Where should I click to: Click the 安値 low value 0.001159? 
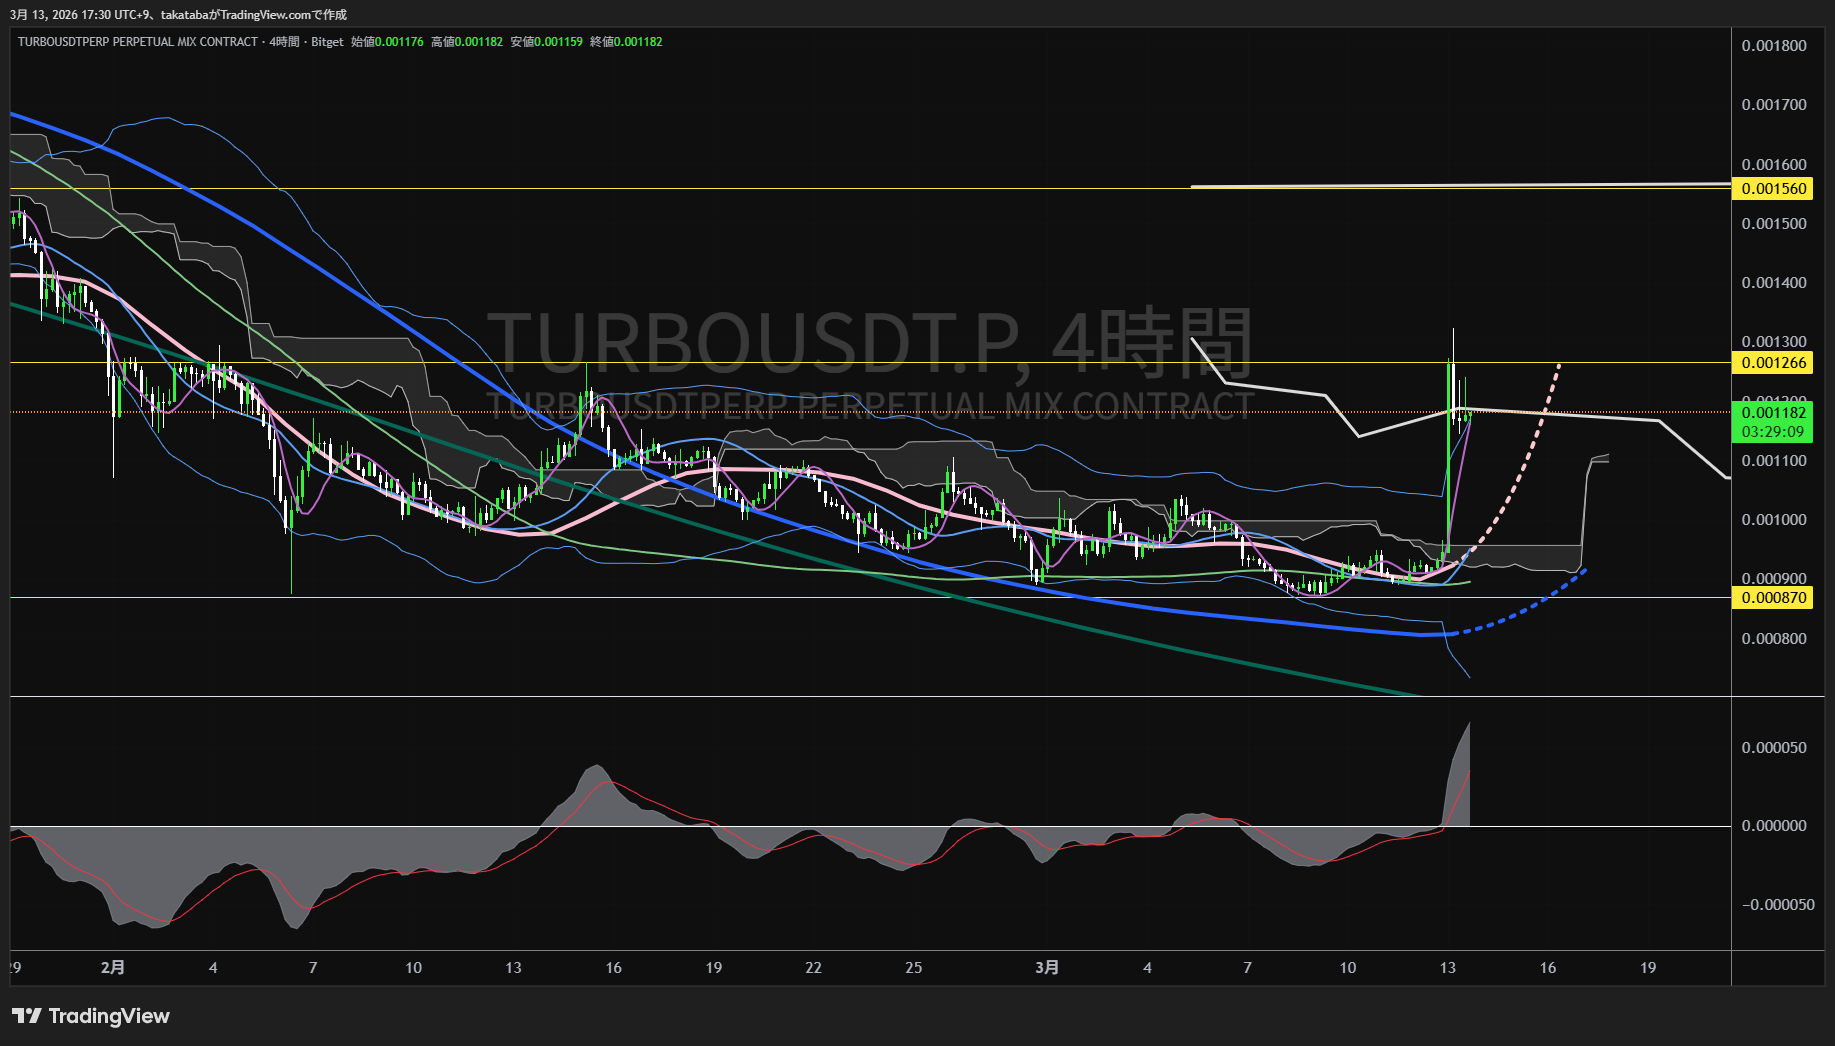click(558, 42)
